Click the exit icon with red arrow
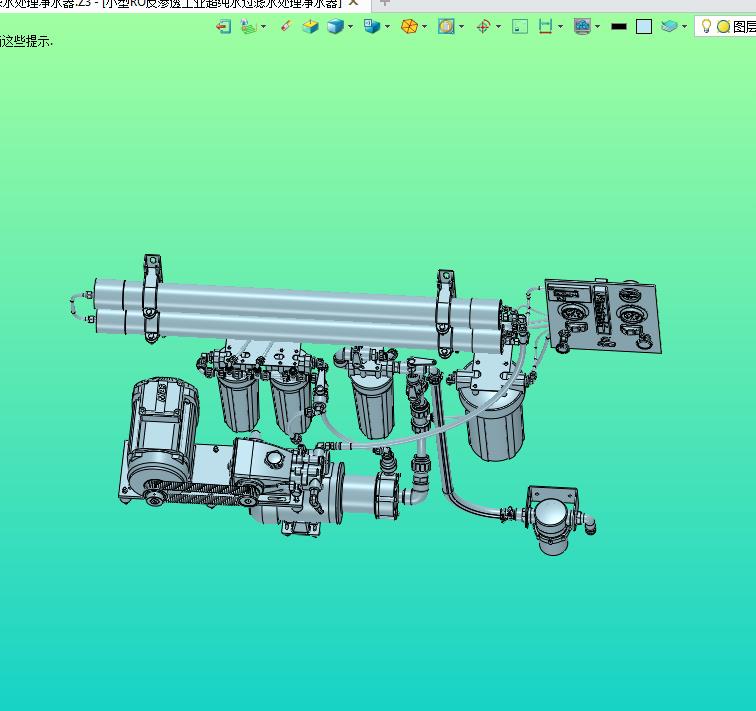The height and width of the screenshot is (711, 756). (224, 27)
